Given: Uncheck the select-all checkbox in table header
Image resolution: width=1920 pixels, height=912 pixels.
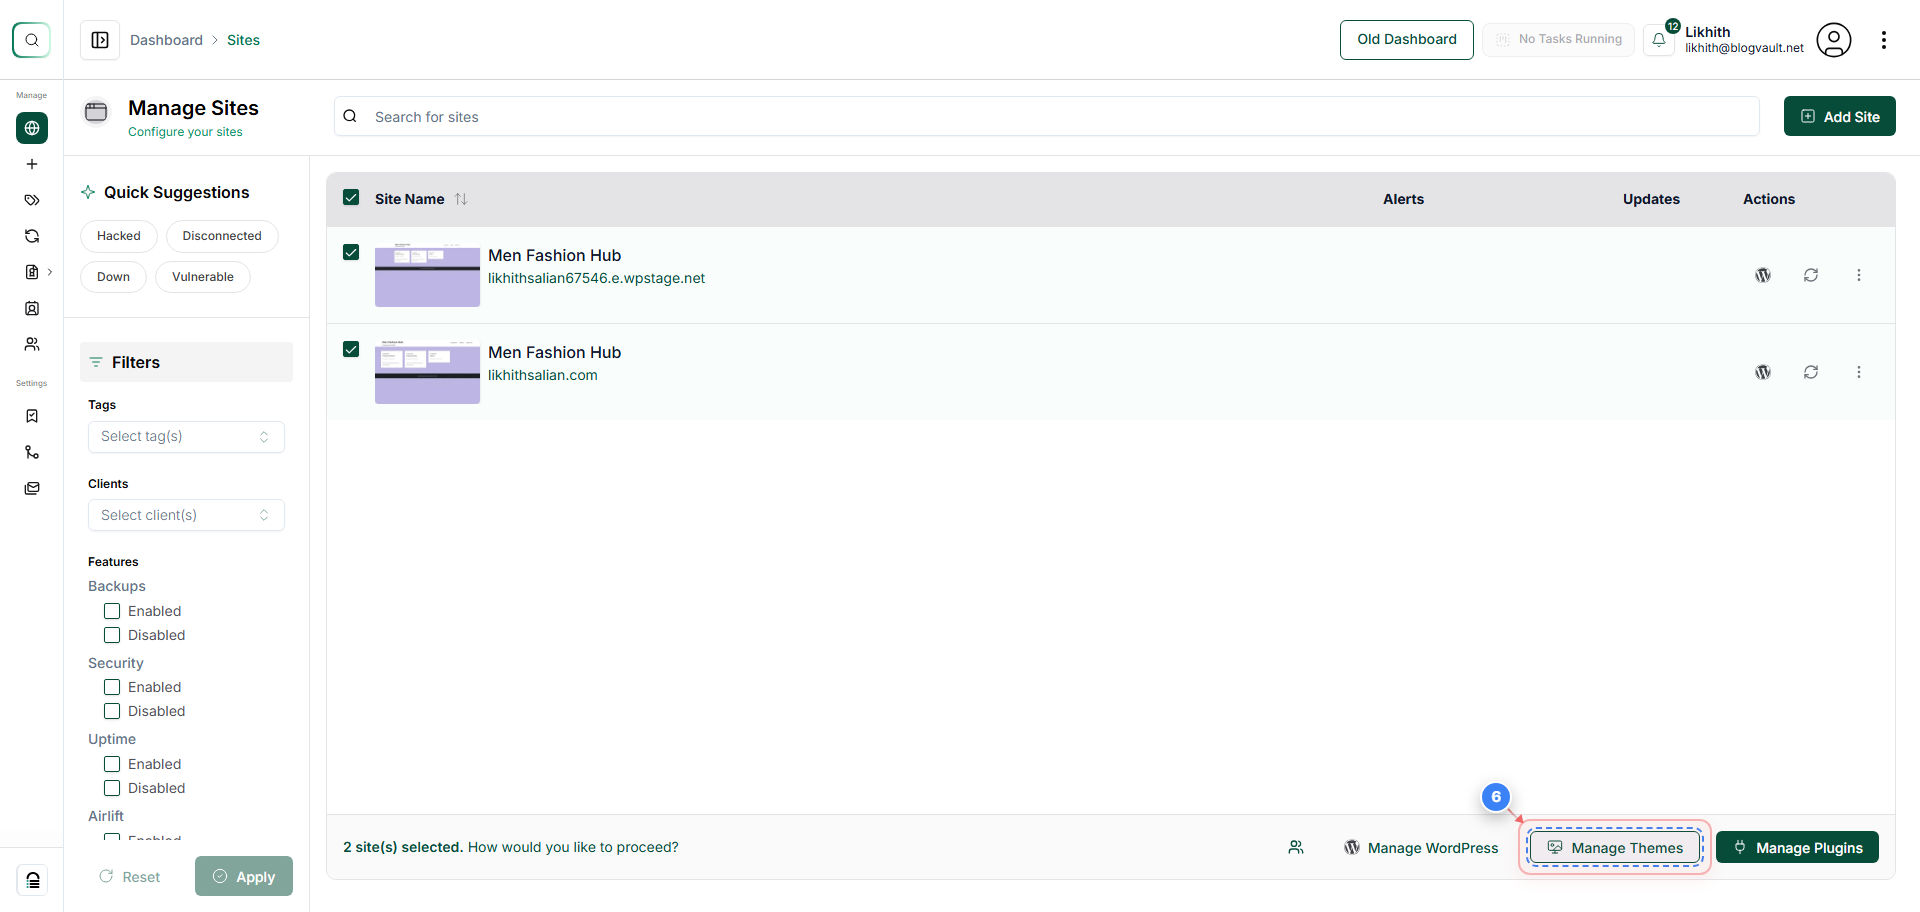Looking at the screenshot, I should (x=351, y=197).
